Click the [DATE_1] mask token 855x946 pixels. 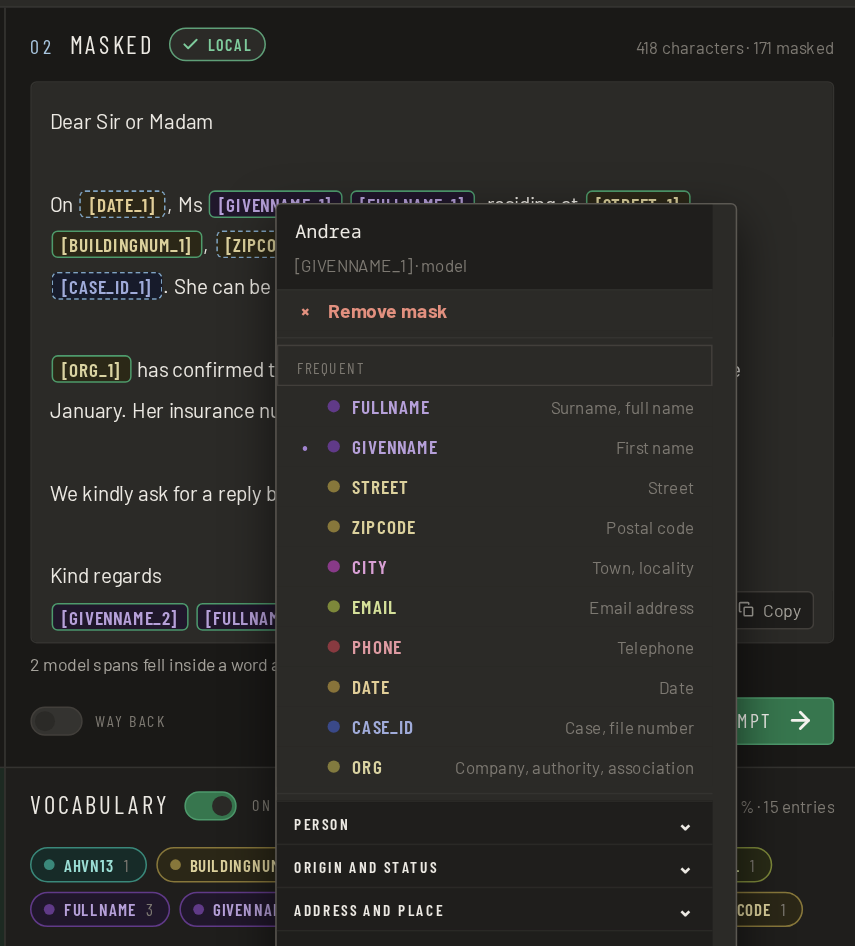[122, 205]
